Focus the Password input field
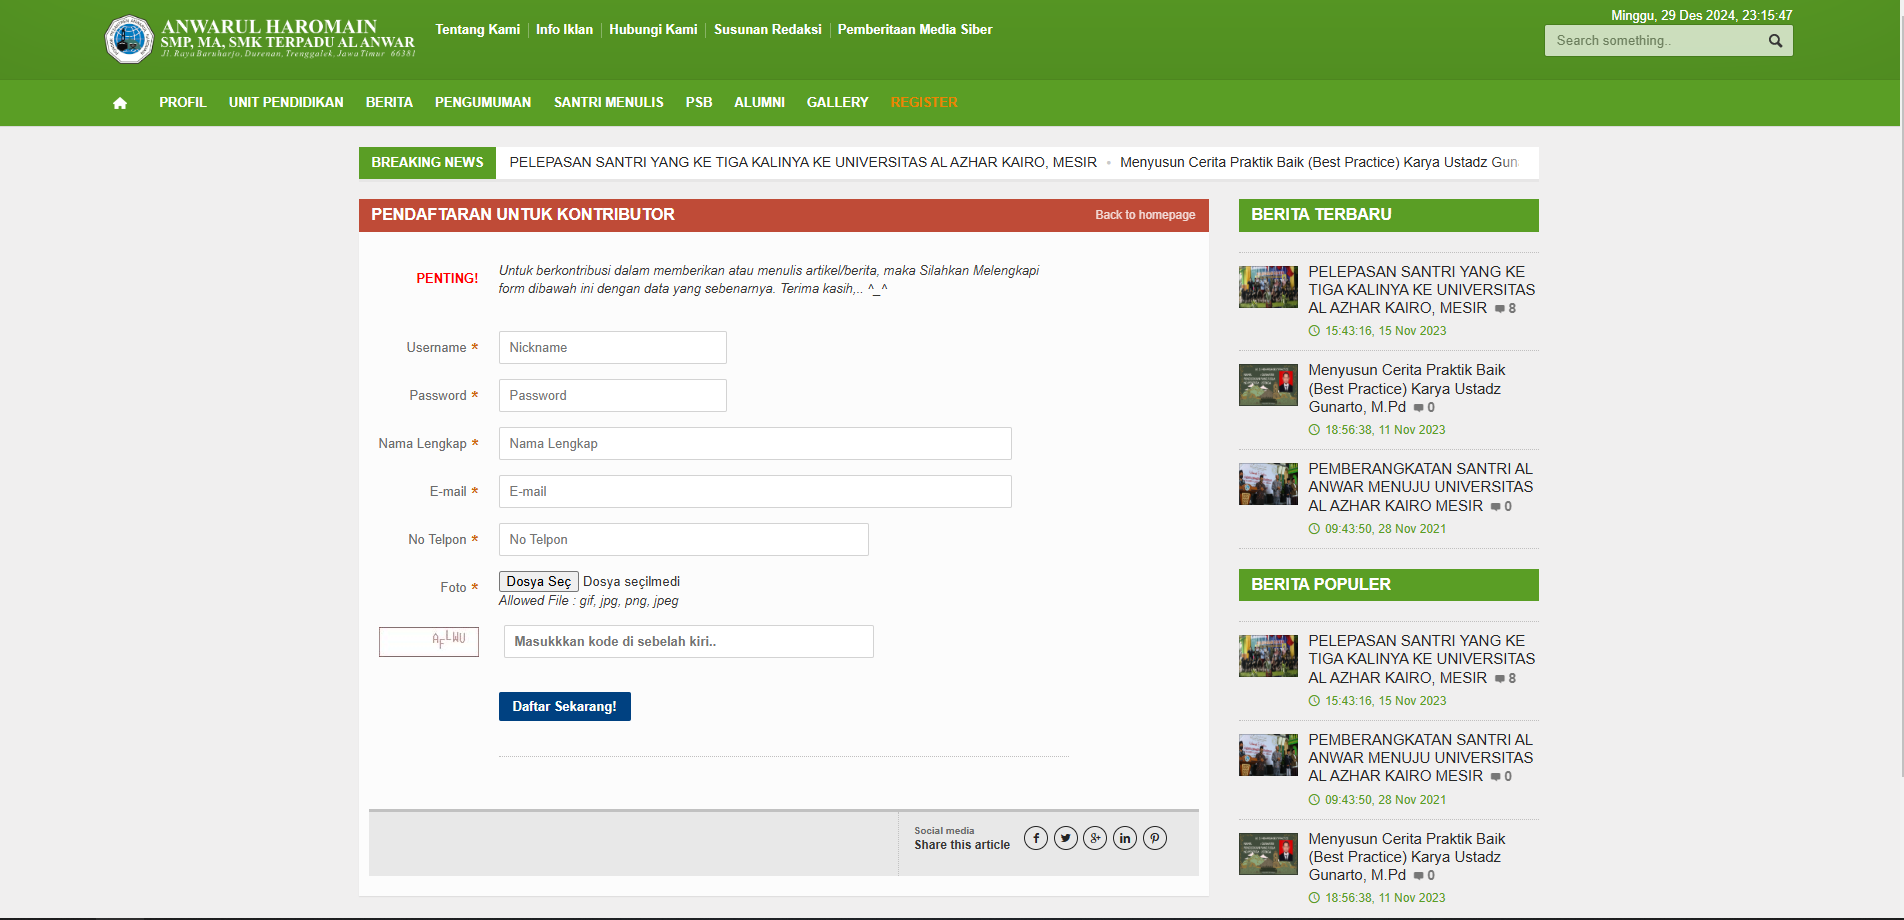The width and height of the screenshot is (1904, 920). coord(613,396)
